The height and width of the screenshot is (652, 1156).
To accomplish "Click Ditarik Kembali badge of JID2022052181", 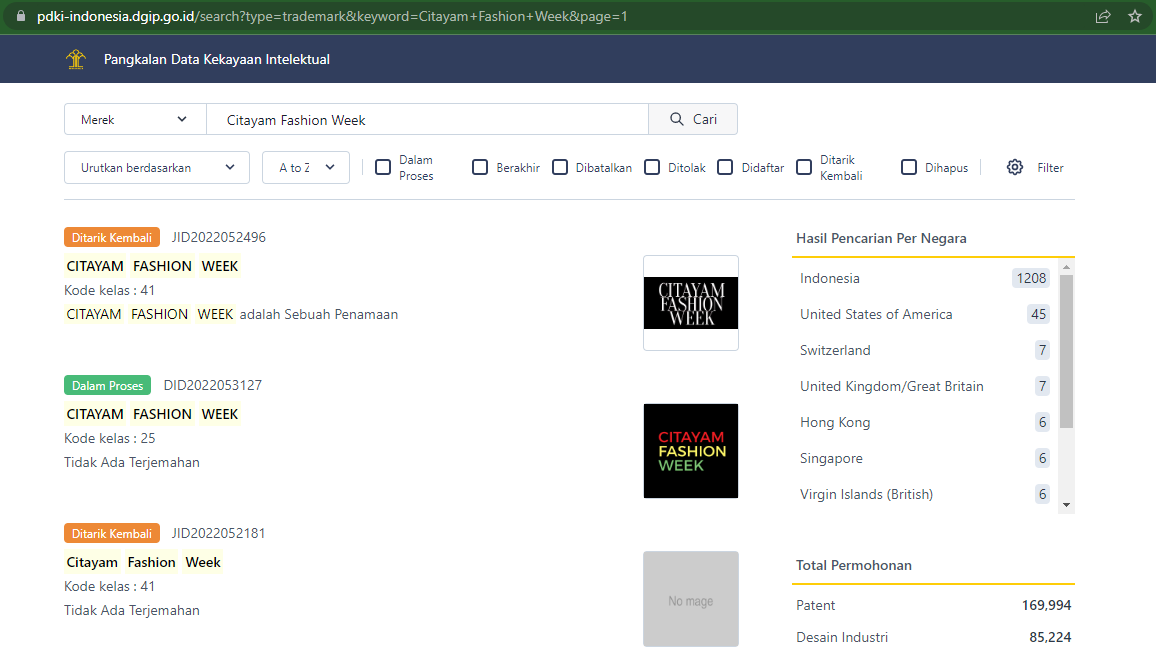I will point(112,533).
